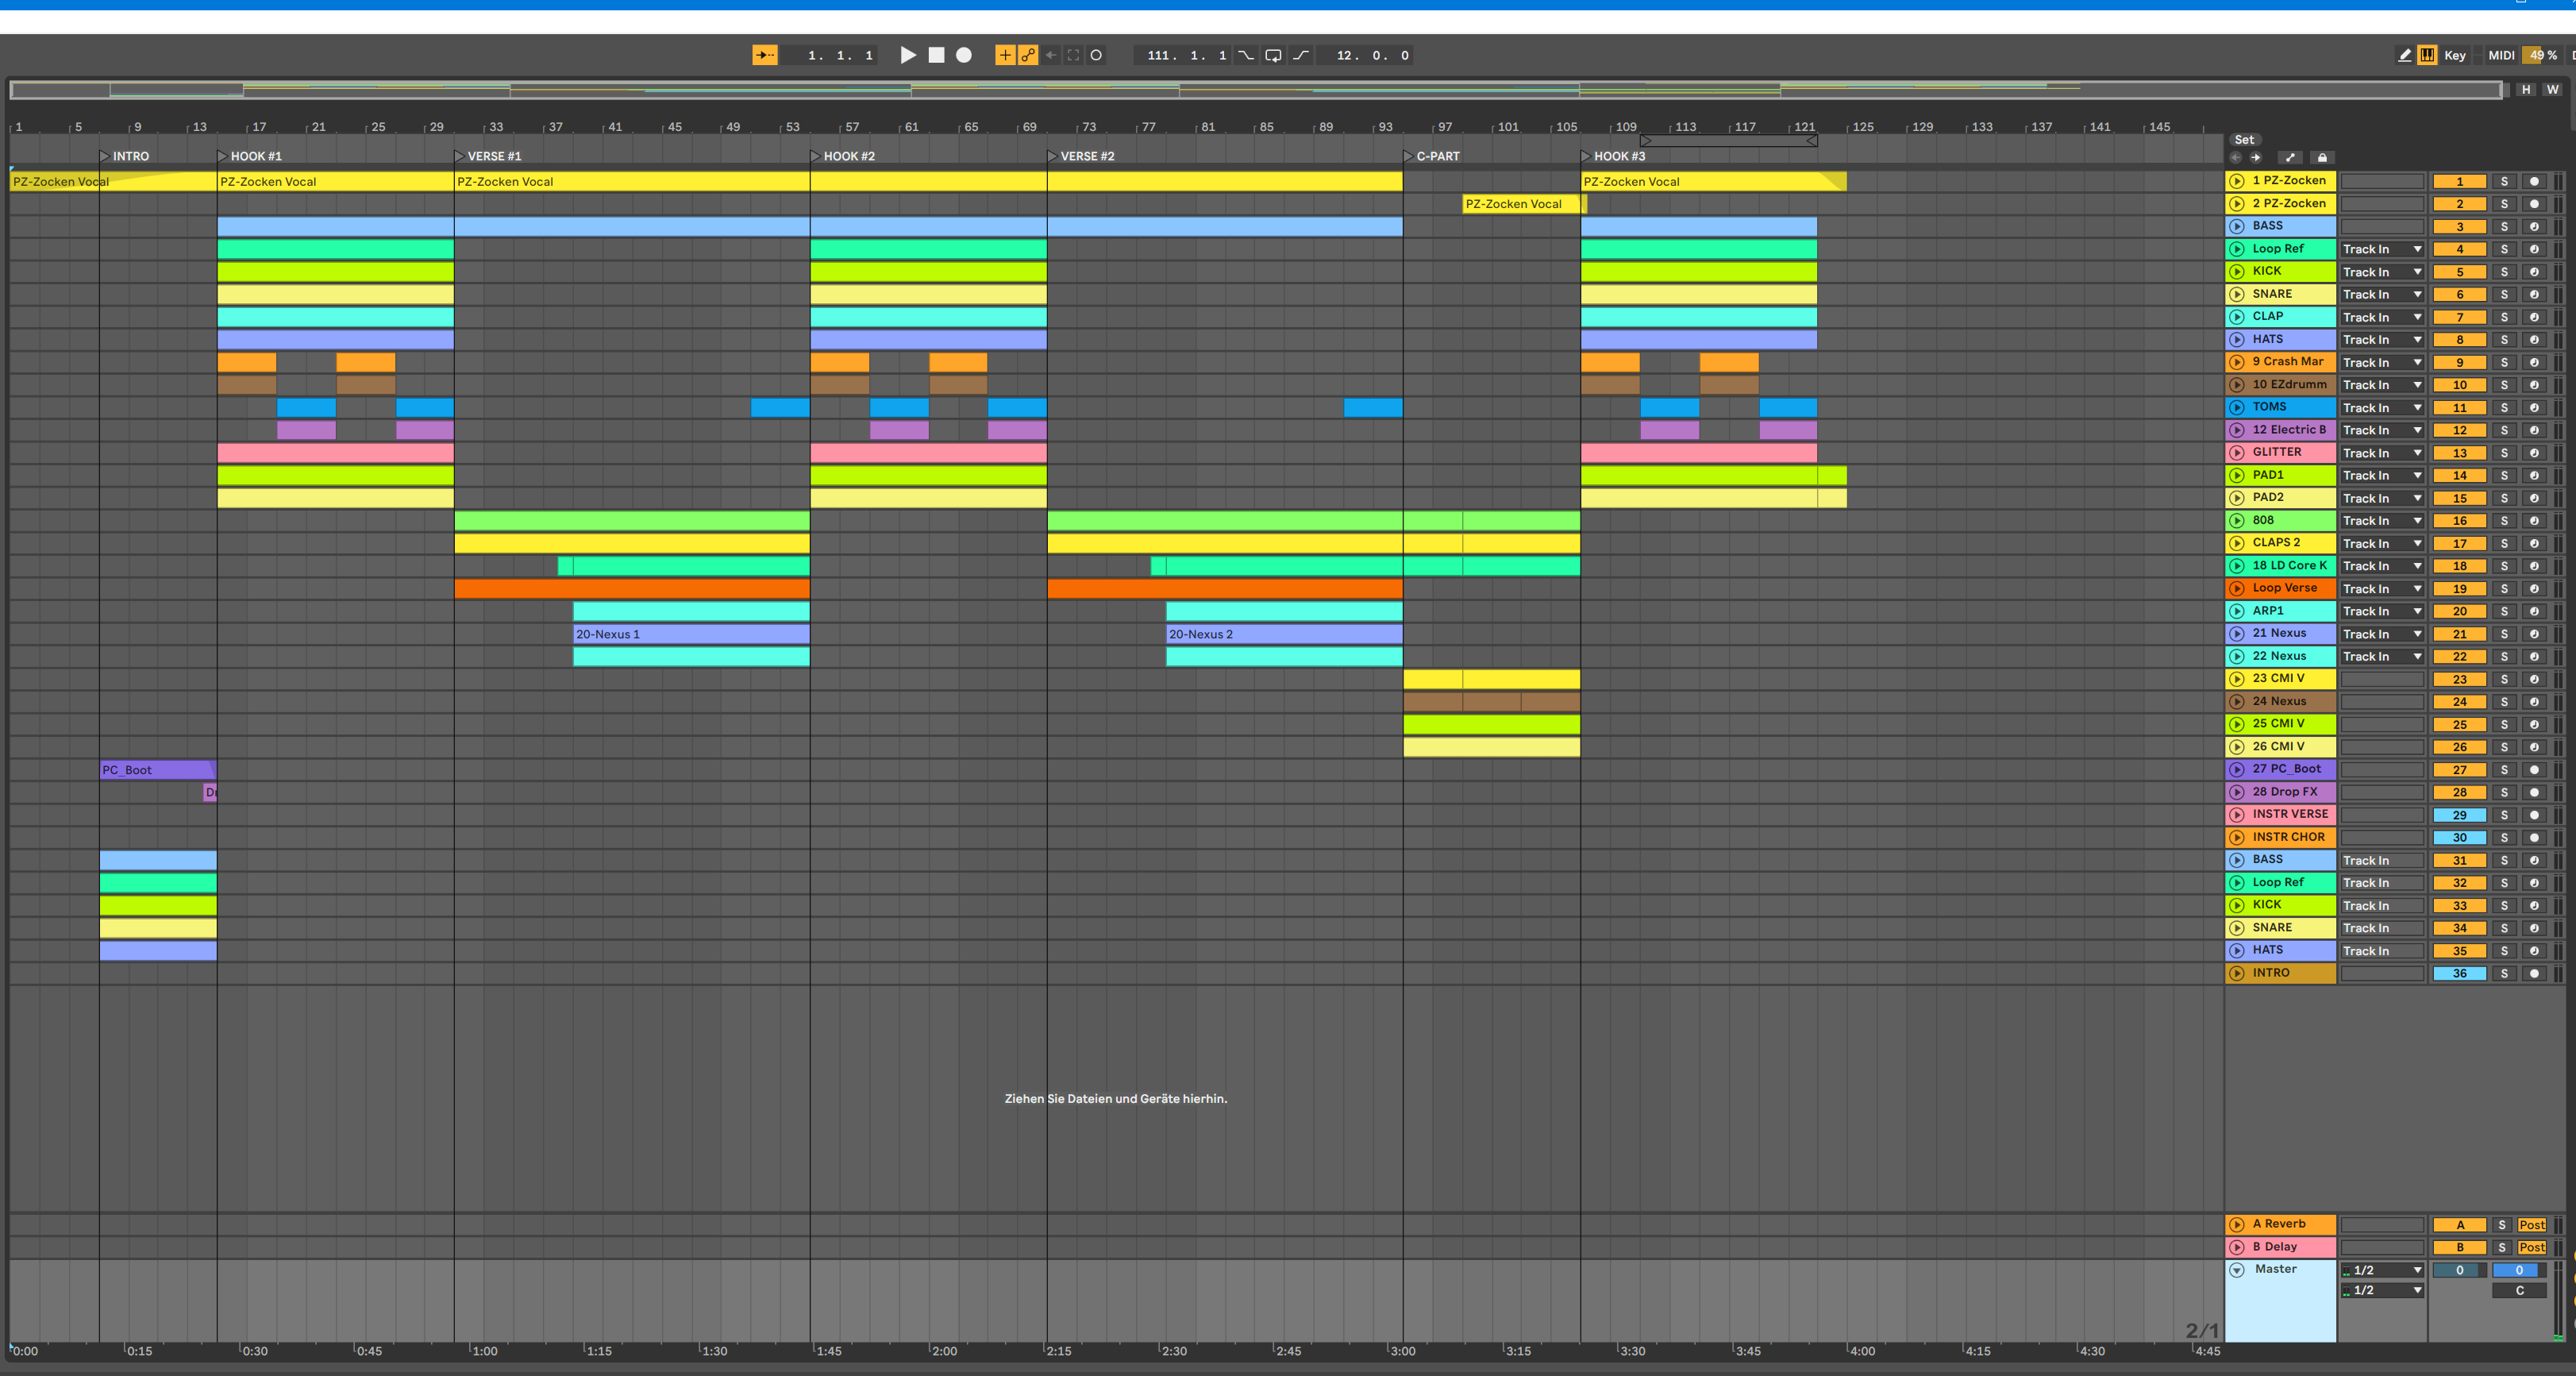Switch on MIDI map mode
The image size is (2576, 1376).
click(2500, 55)
